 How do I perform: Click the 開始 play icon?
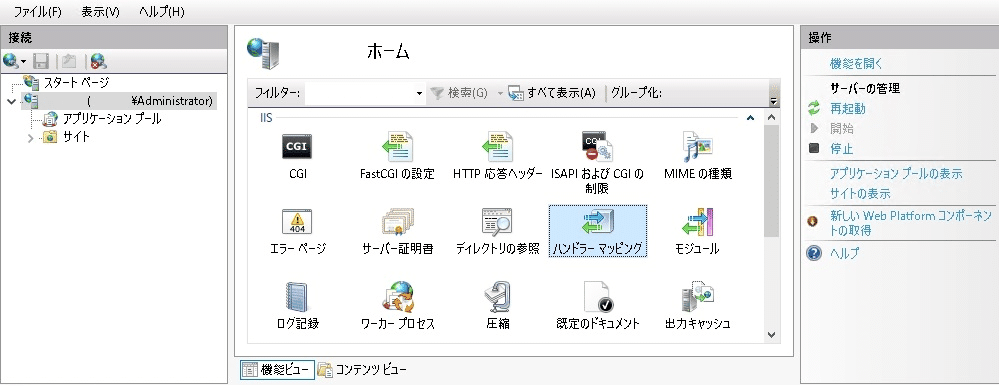814,129
